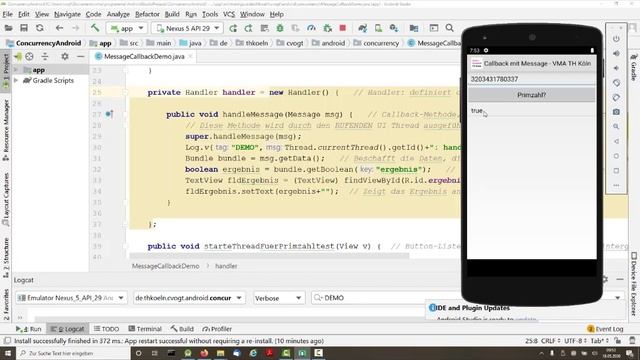Image resolution: width=640 pixels, height=360 pixels.
Task: Rotate emulator left icon
Action: [x=616, y=83]
